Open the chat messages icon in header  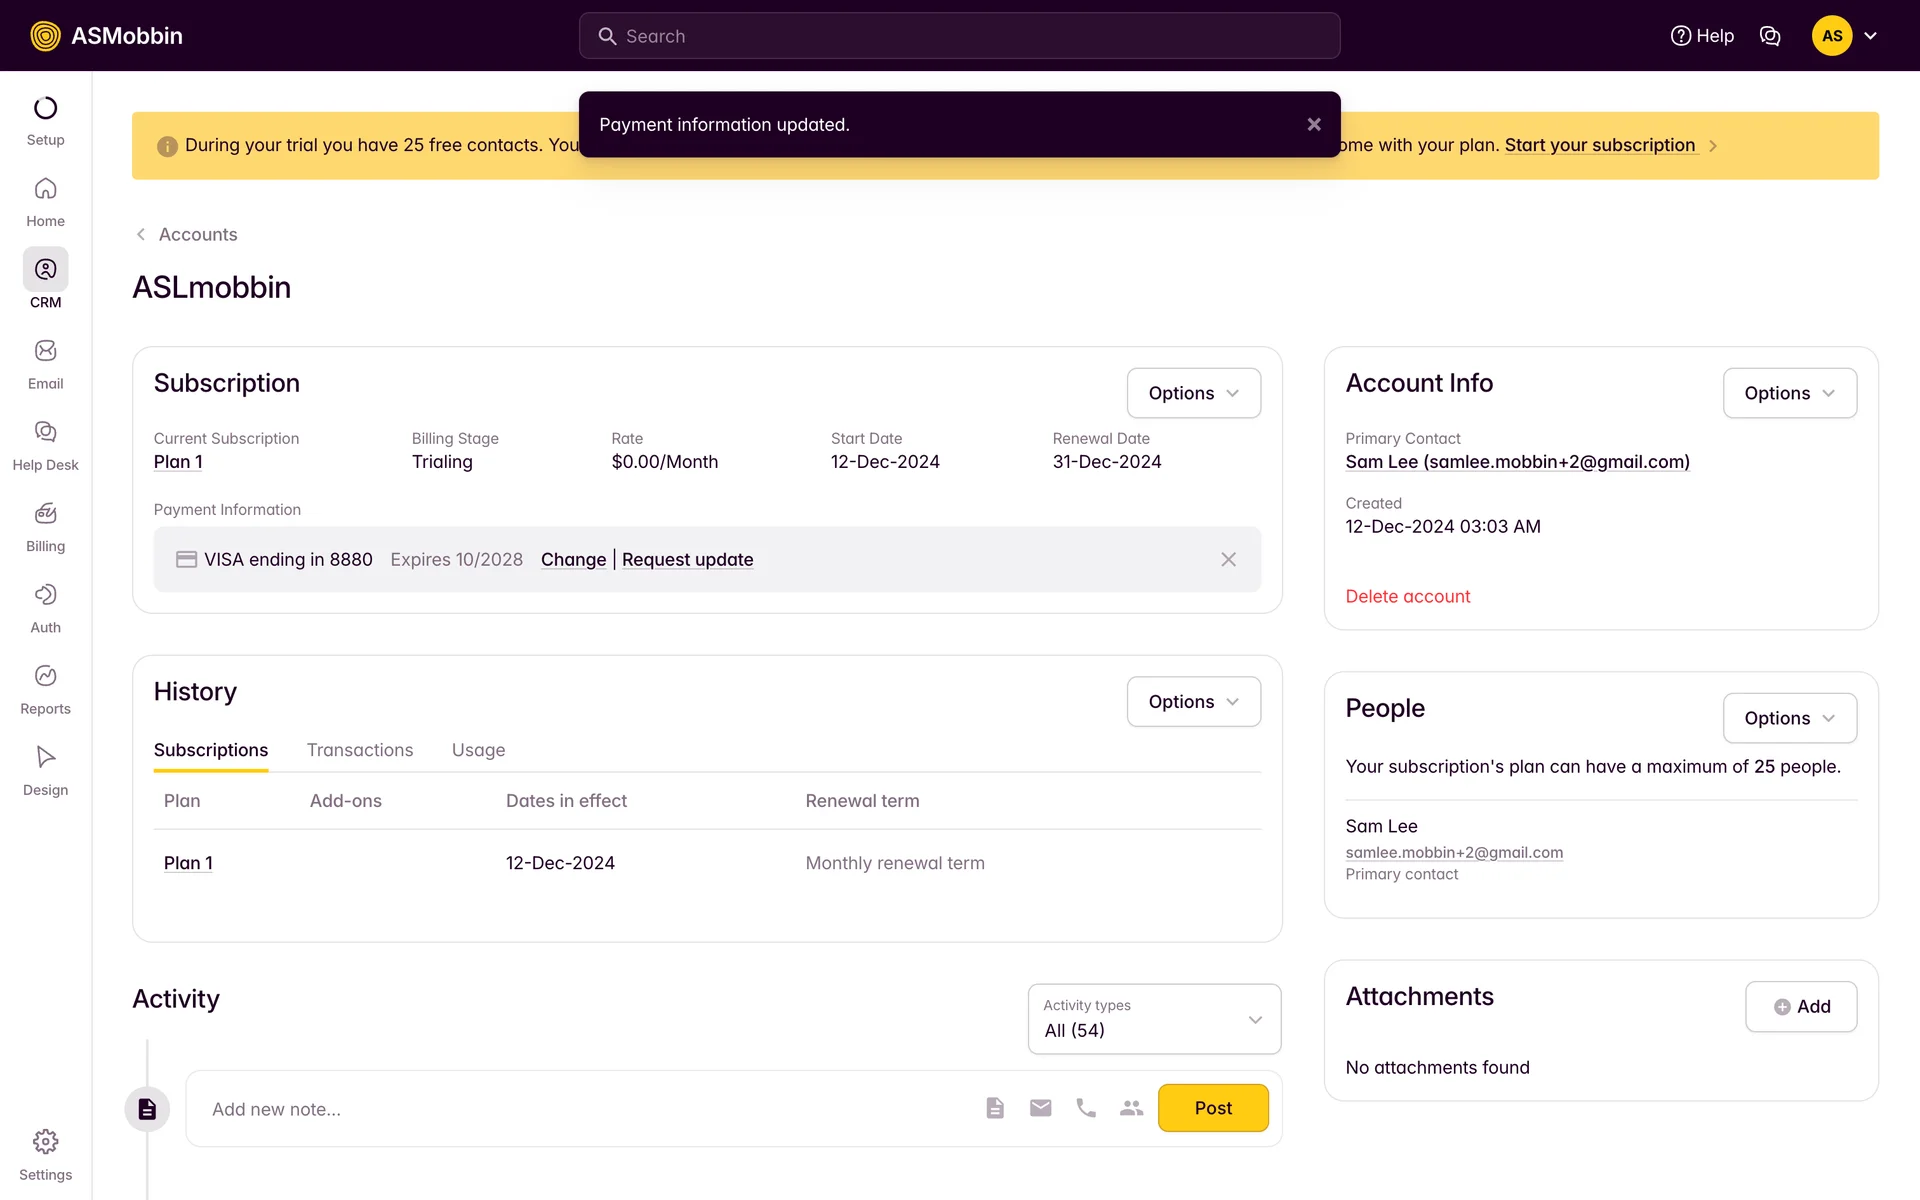[1770, 36]
